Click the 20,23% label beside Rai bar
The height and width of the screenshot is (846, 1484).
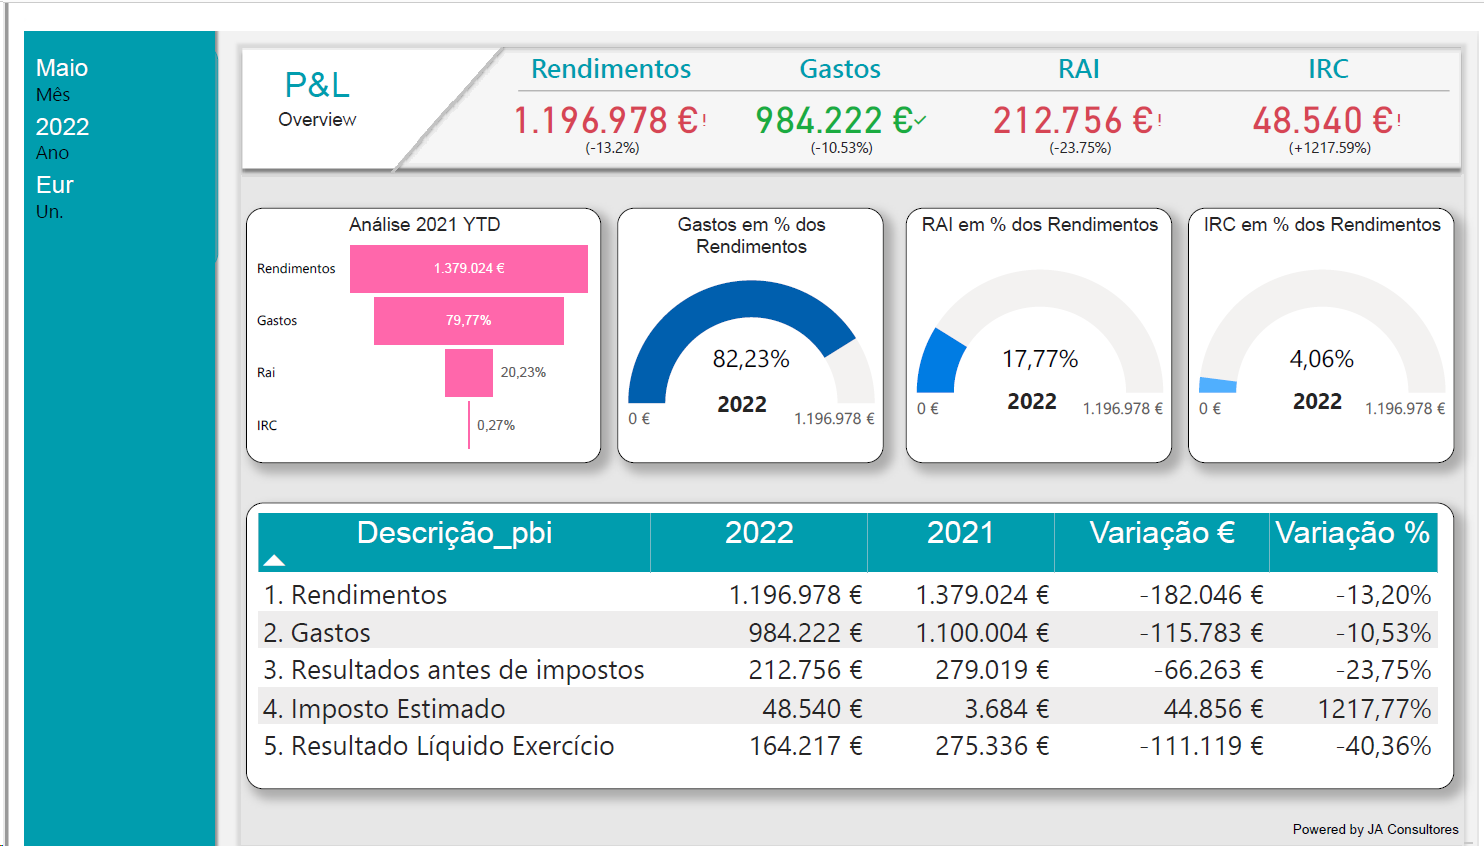(523, 372)
